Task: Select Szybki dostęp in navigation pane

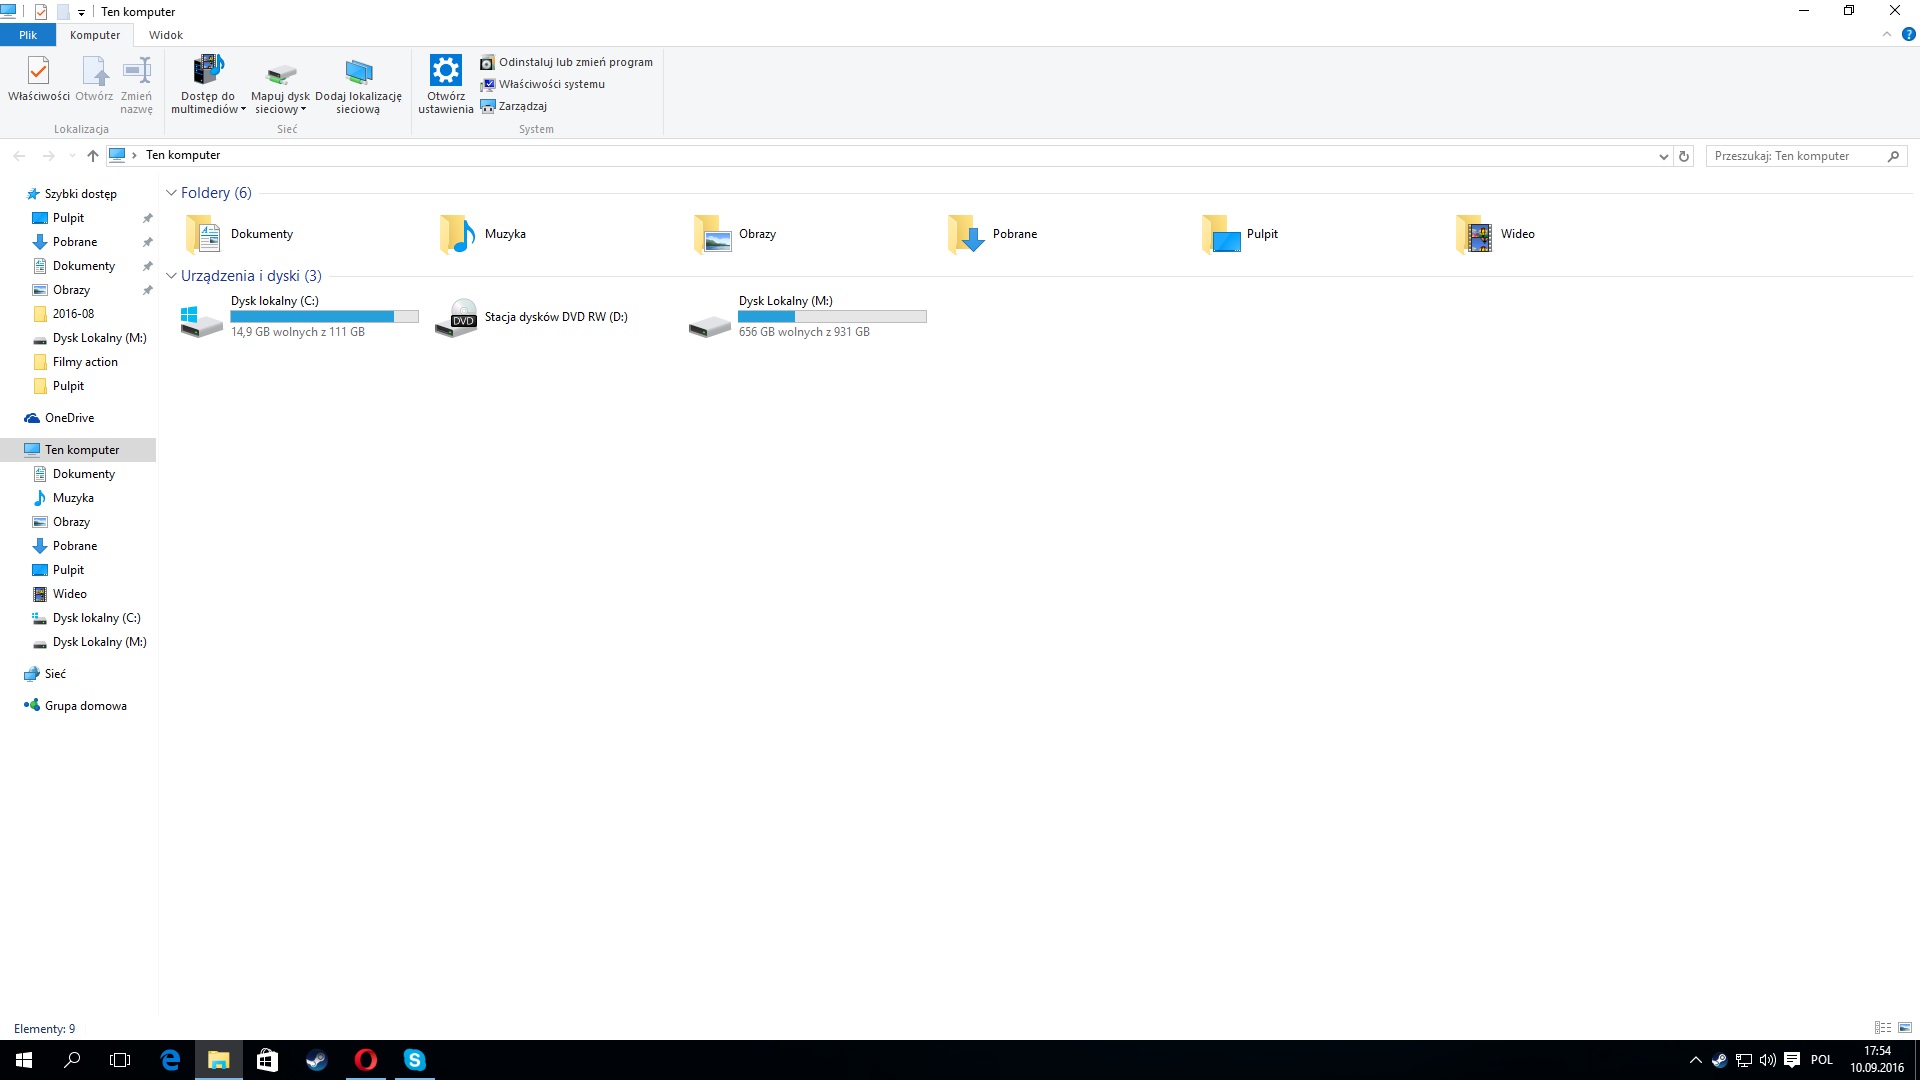Action: [x=81, y=194]
